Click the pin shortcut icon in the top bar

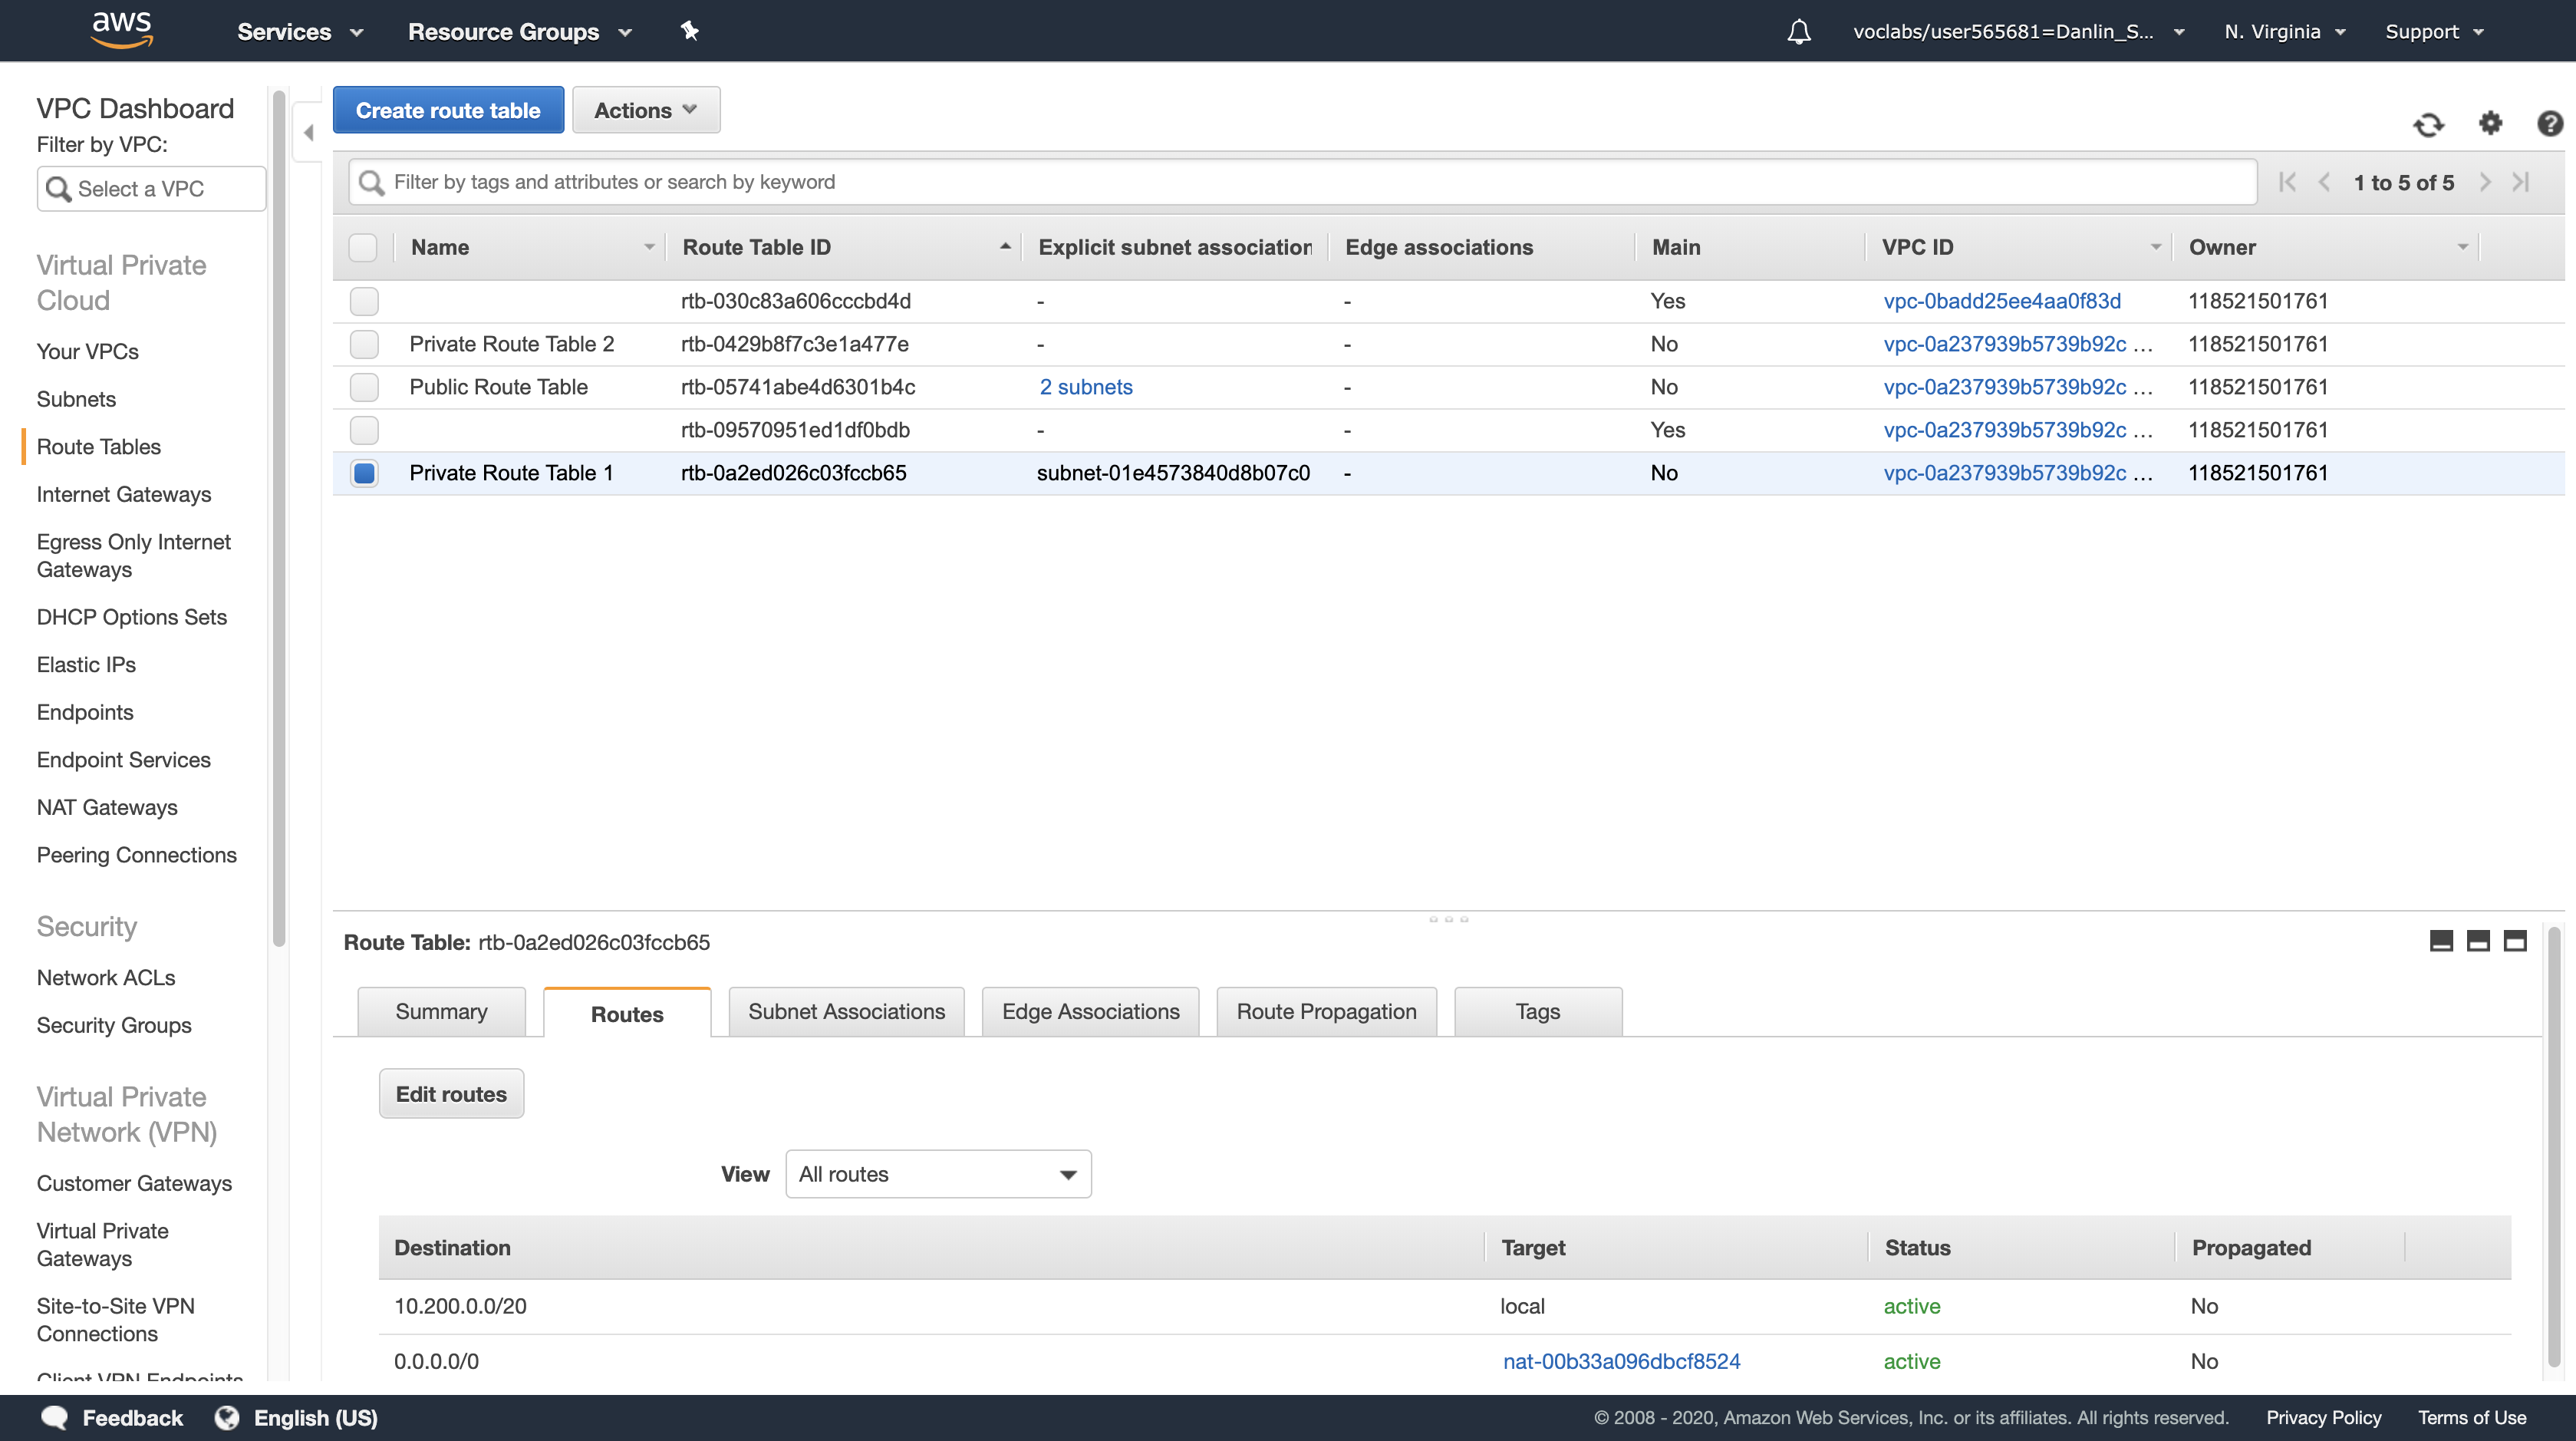pos(690,31)
